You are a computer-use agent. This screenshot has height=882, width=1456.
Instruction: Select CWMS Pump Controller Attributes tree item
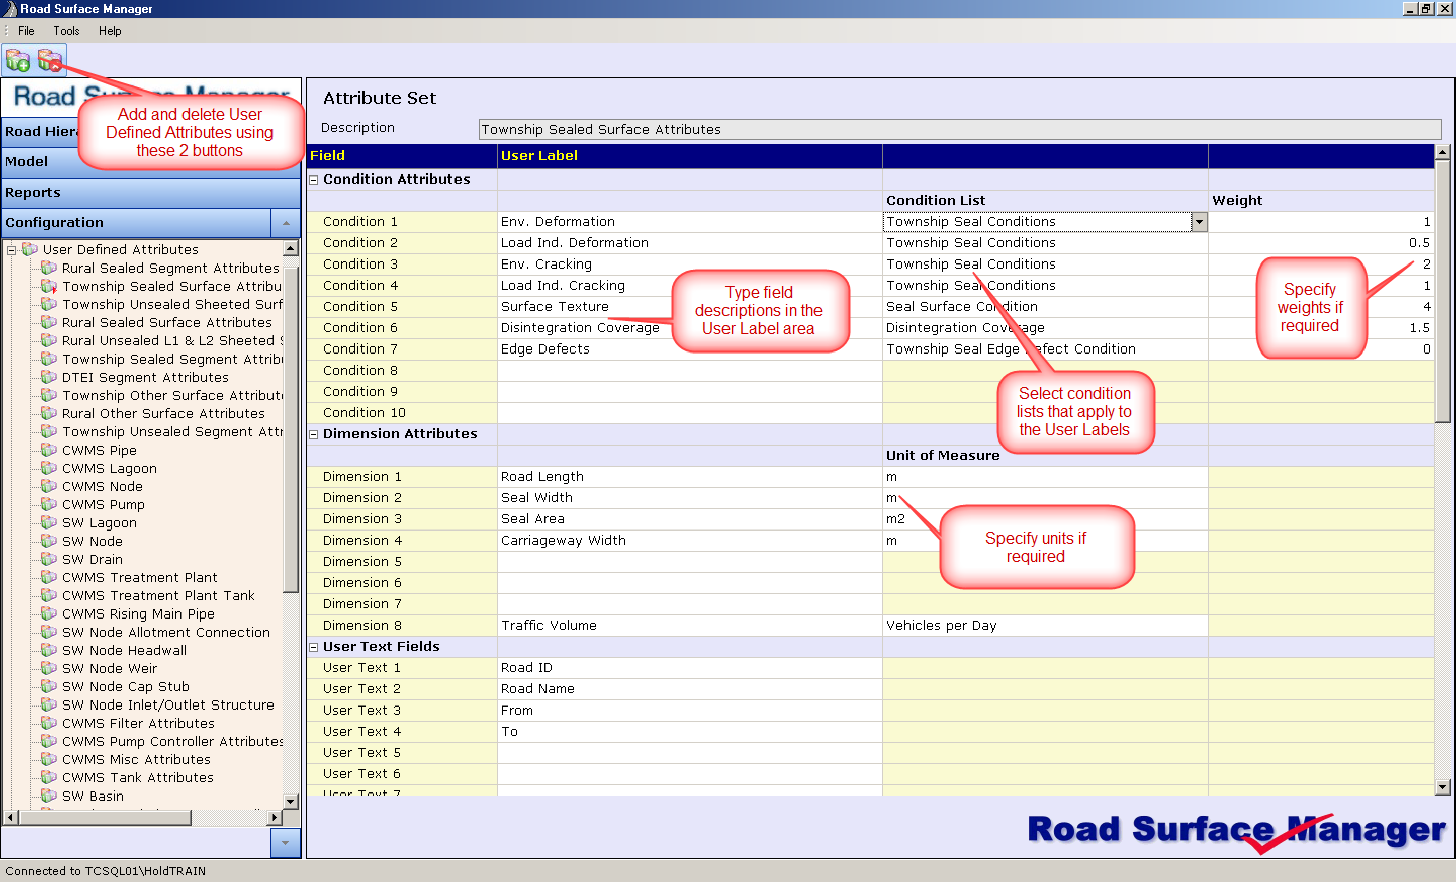point(172,741)
